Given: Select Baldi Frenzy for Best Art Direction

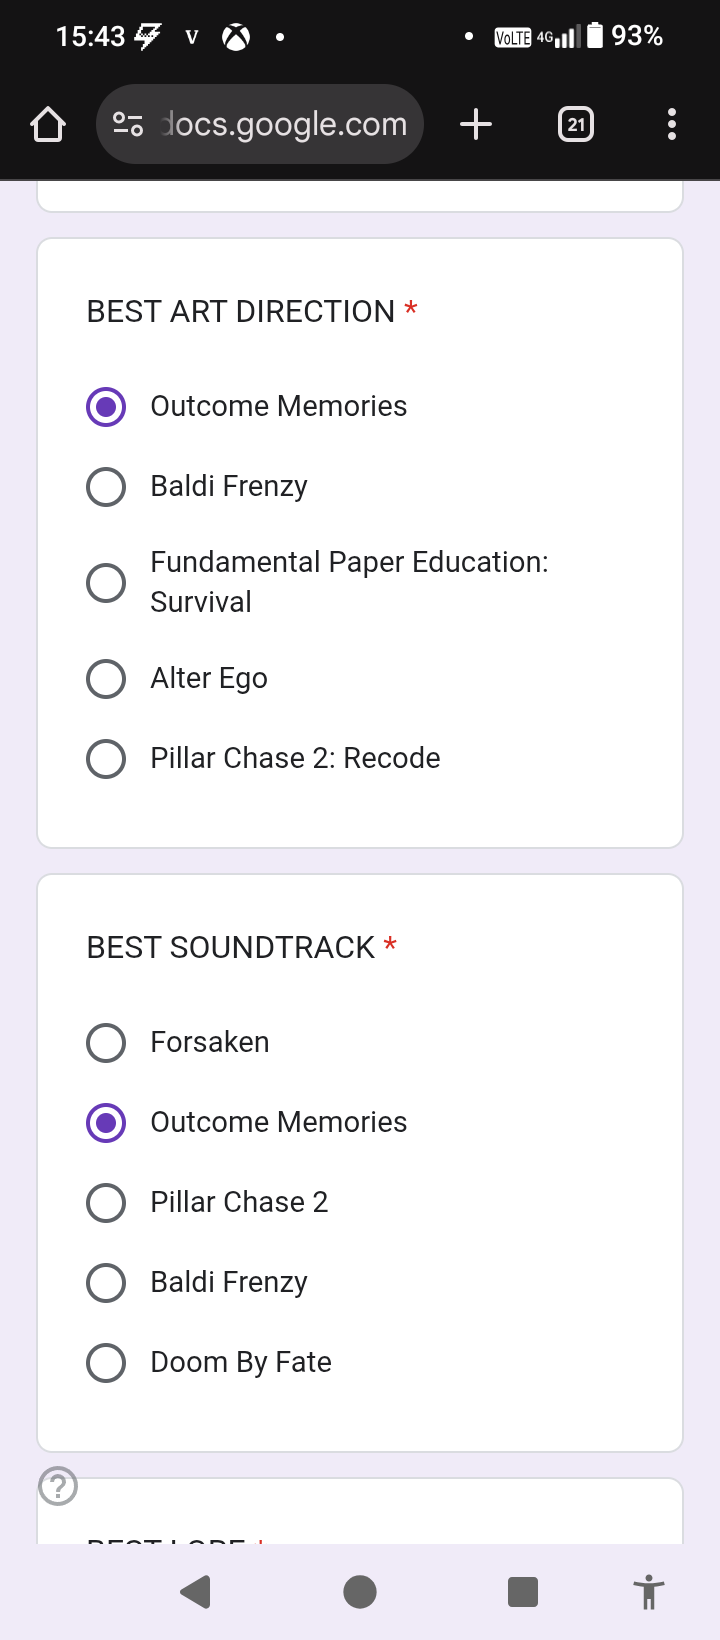Looking at the screenshot, I should [x=106, y=487].
